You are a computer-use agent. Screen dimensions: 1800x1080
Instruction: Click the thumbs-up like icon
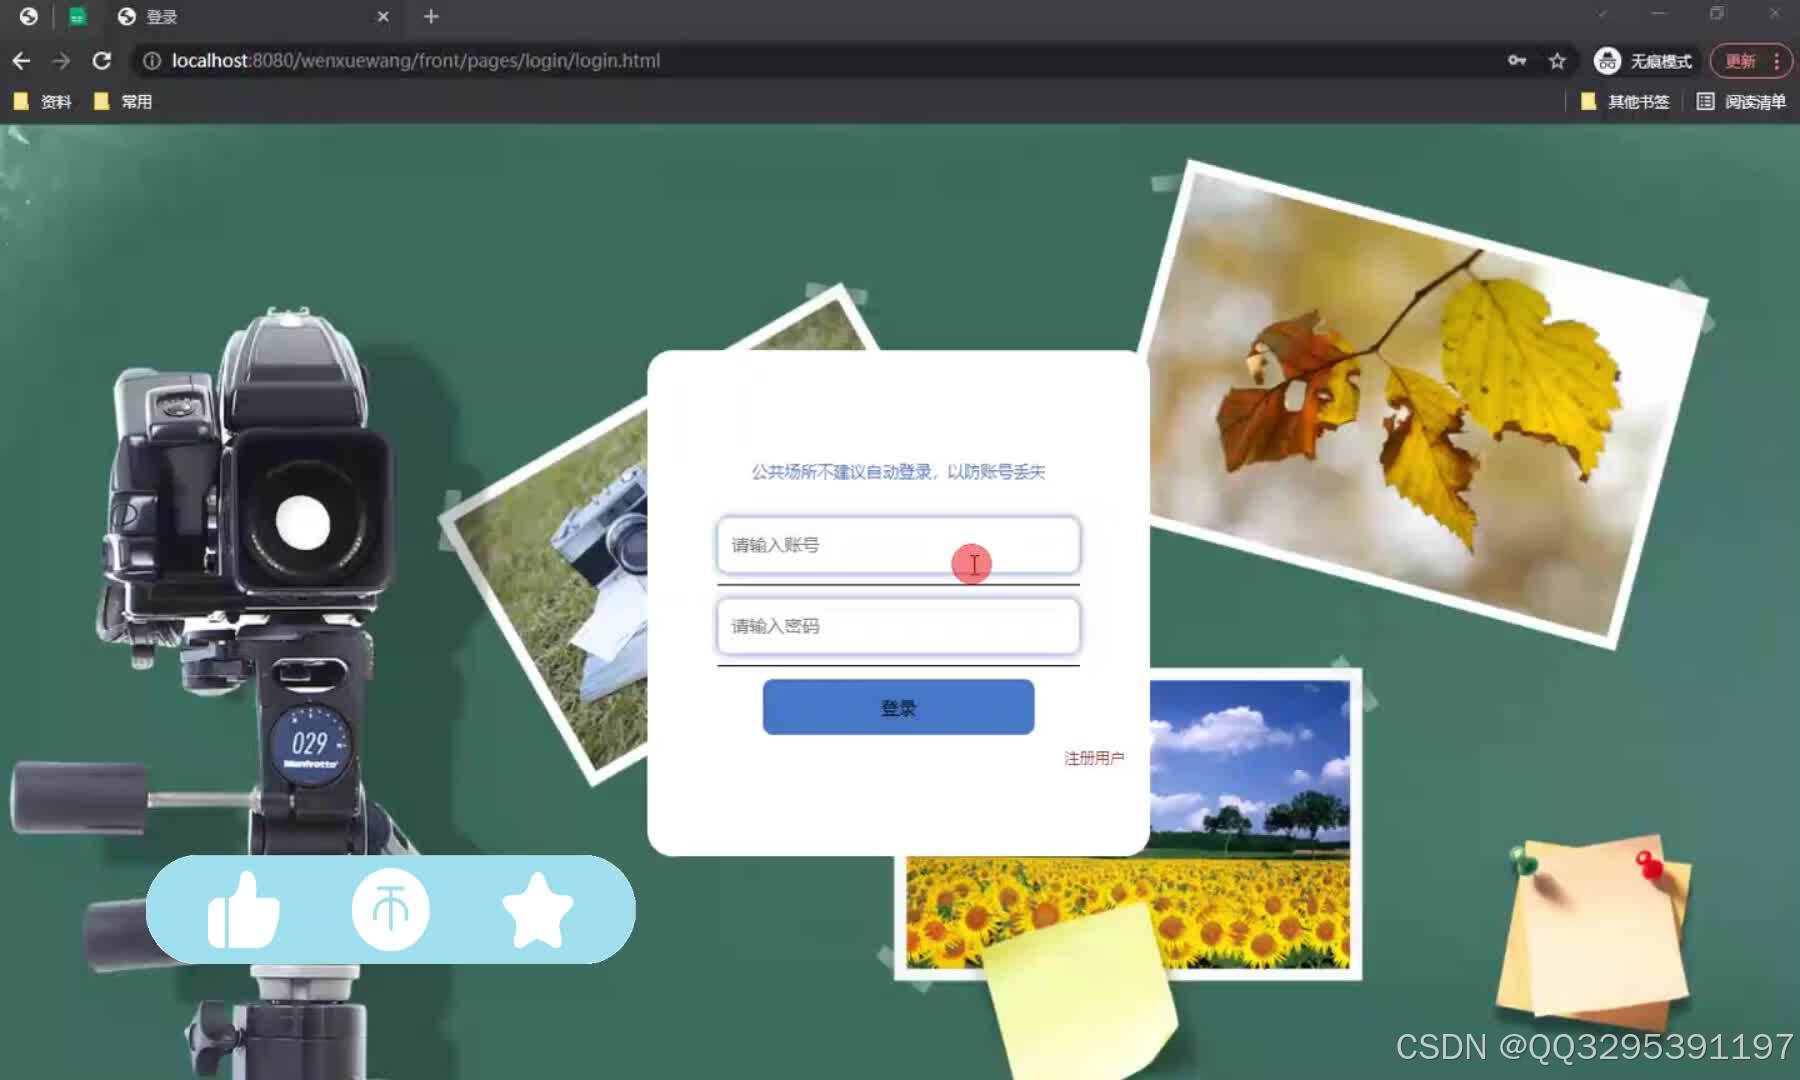pyautogui.click(x=243, y=910)
